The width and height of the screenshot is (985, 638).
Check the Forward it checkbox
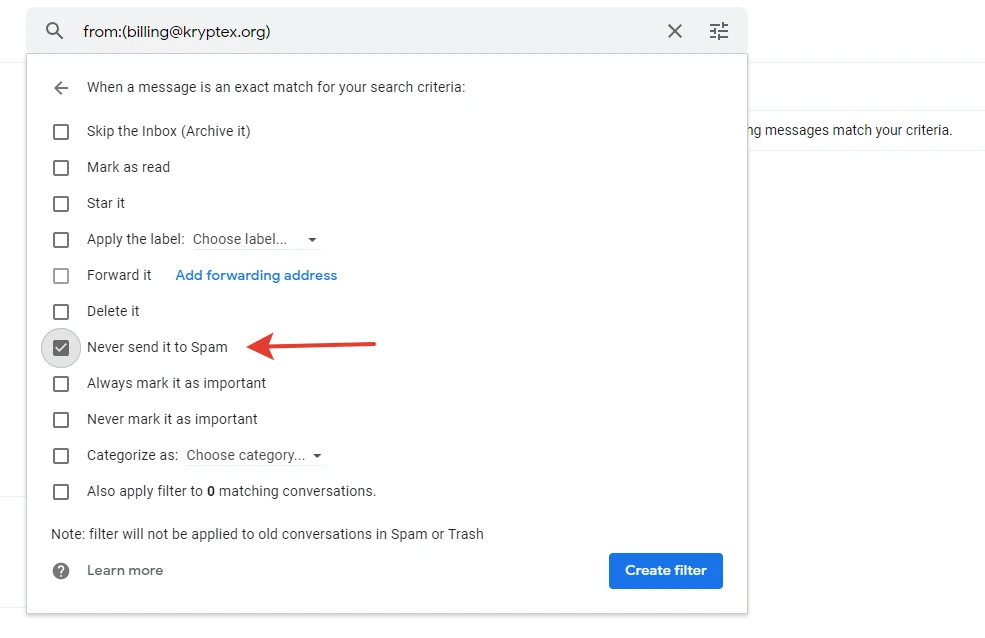tap(61, 276)
